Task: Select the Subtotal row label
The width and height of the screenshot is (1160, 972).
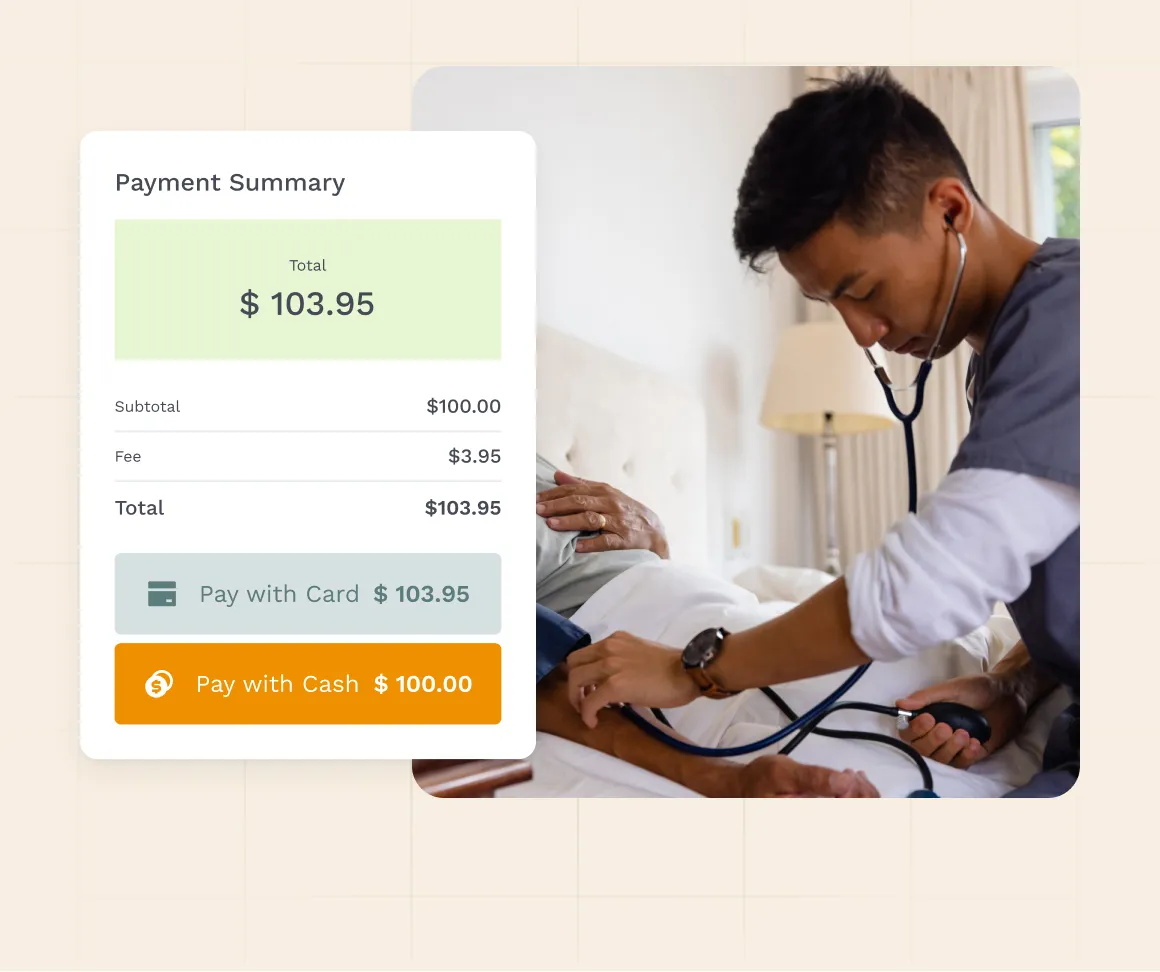Action: click(147, 406)
